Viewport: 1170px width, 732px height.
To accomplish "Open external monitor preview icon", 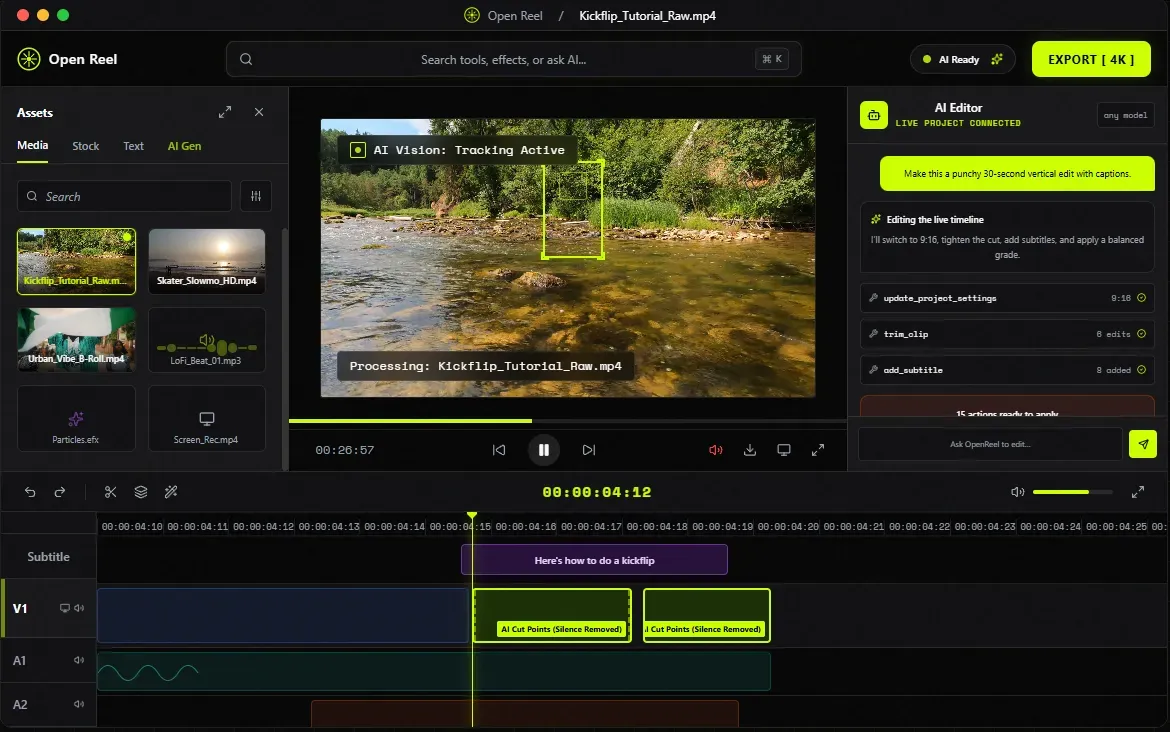I will (x=783, y=450).
